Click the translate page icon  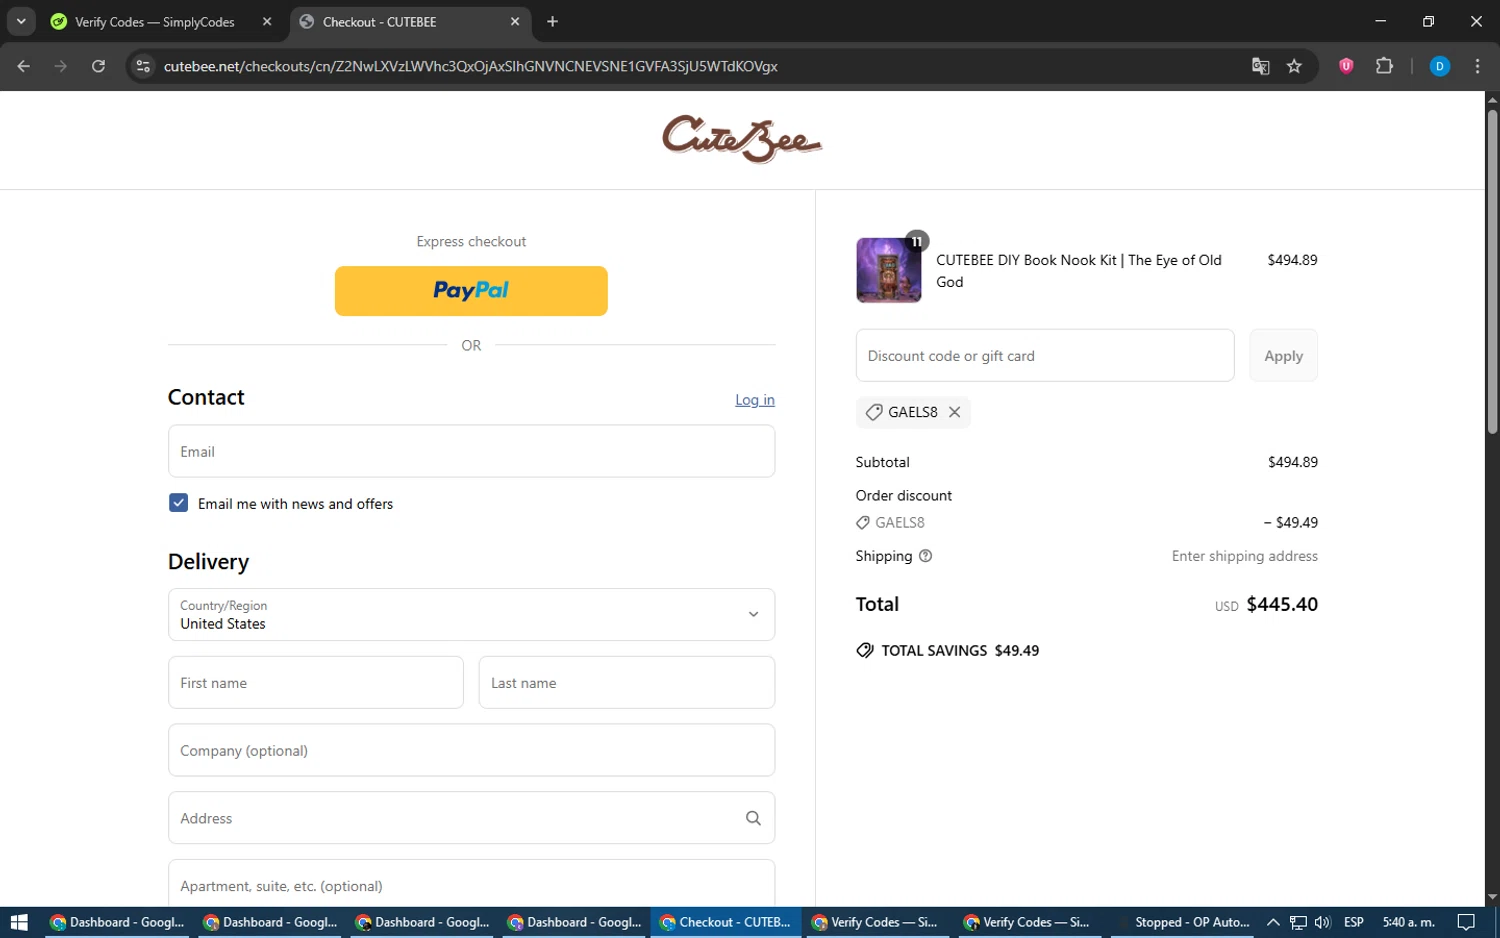(x=1260, y=66)
